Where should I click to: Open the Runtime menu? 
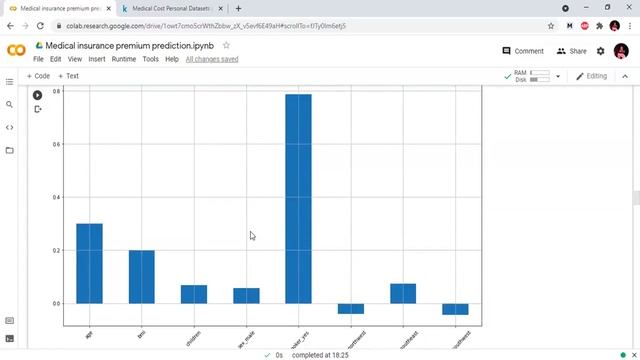[x=124, y=59]
